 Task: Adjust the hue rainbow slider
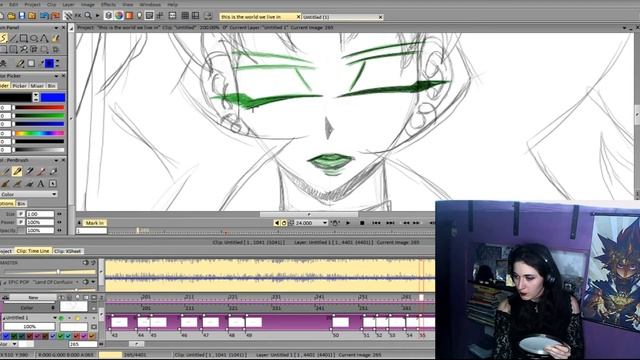click(40, 133)
